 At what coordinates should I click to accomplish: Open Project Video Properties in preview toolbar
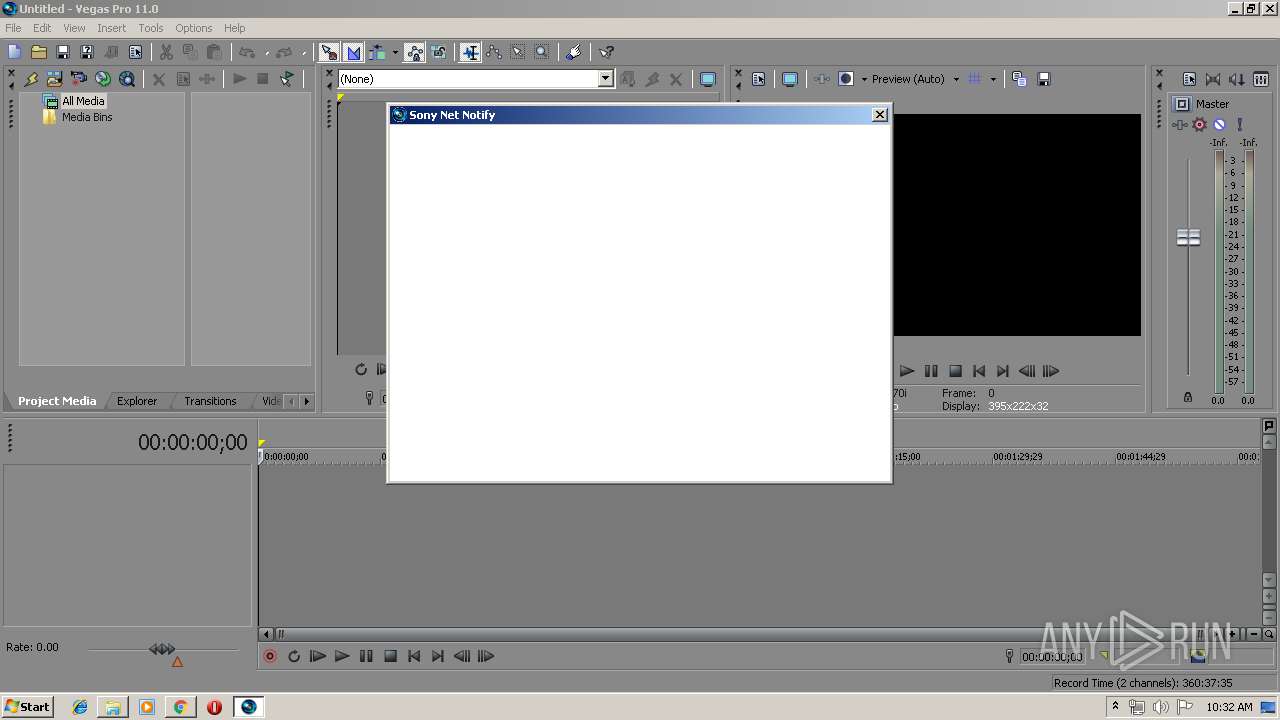[x=758, y=79]
